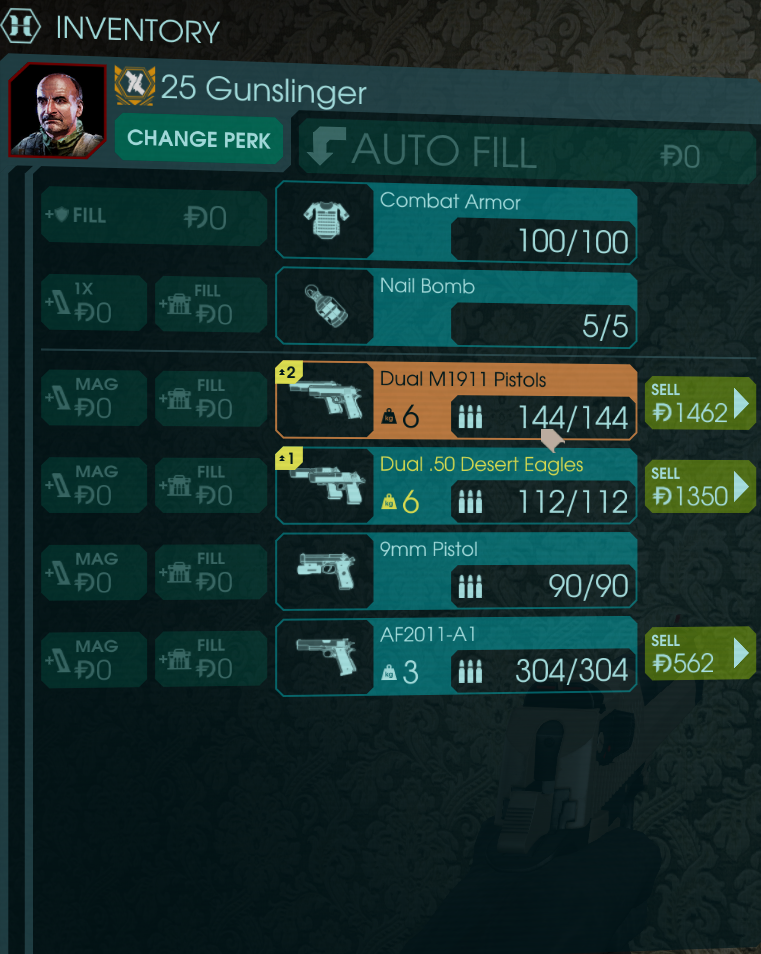The width and height of the screenshot is (761, 954).
Task: Buy a magazine for the 9mm Pistol
Action: [94, 572]
